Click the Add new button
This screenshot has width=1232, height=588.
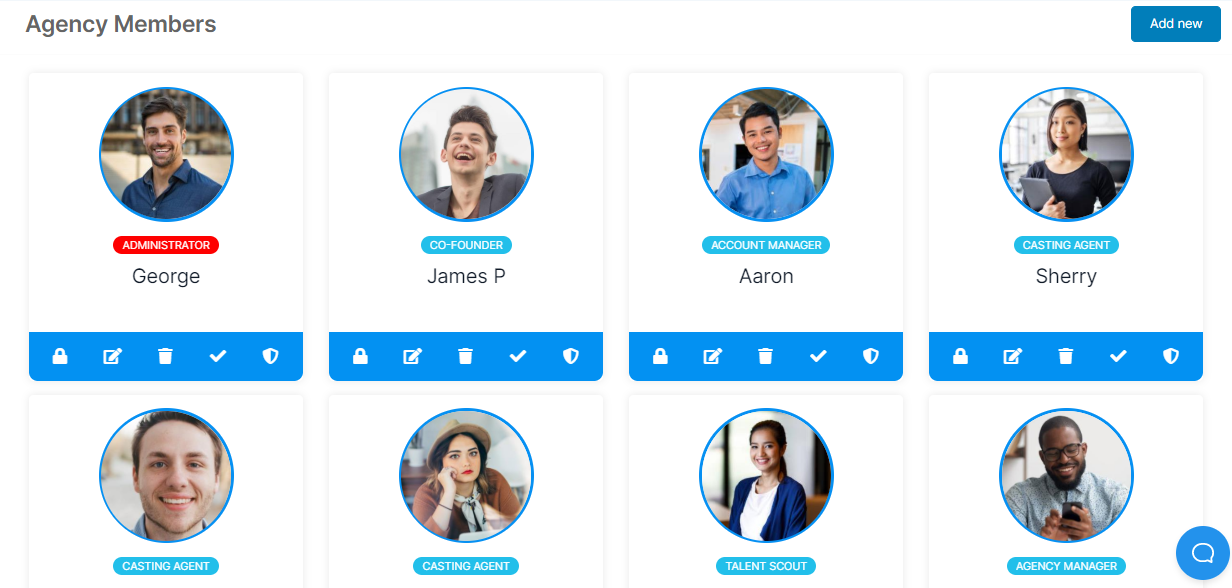(1176, 24)
